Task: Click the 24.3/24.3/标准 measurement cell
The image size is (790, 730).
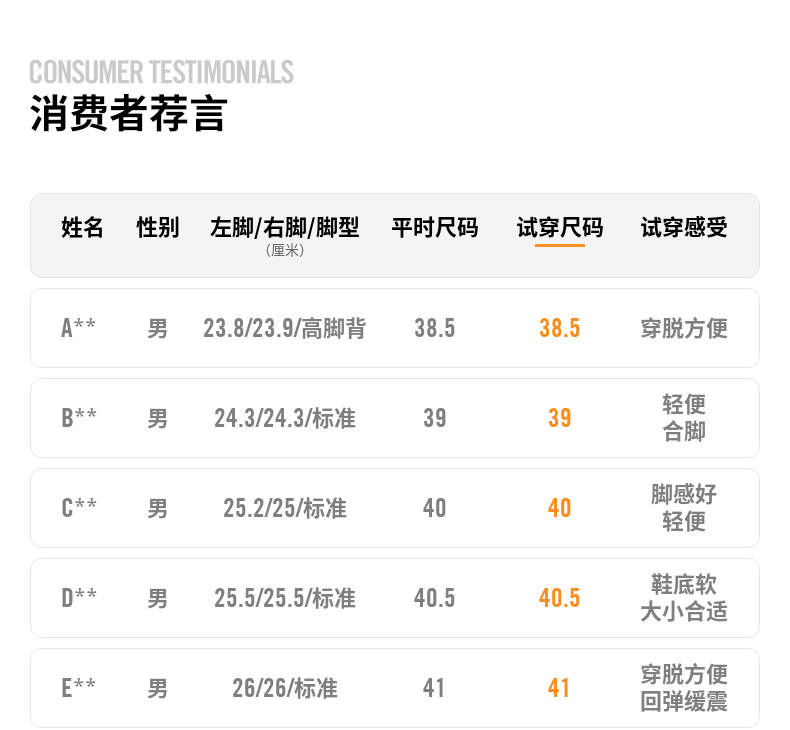Action: pyautogui.click(x=285, y=418)
